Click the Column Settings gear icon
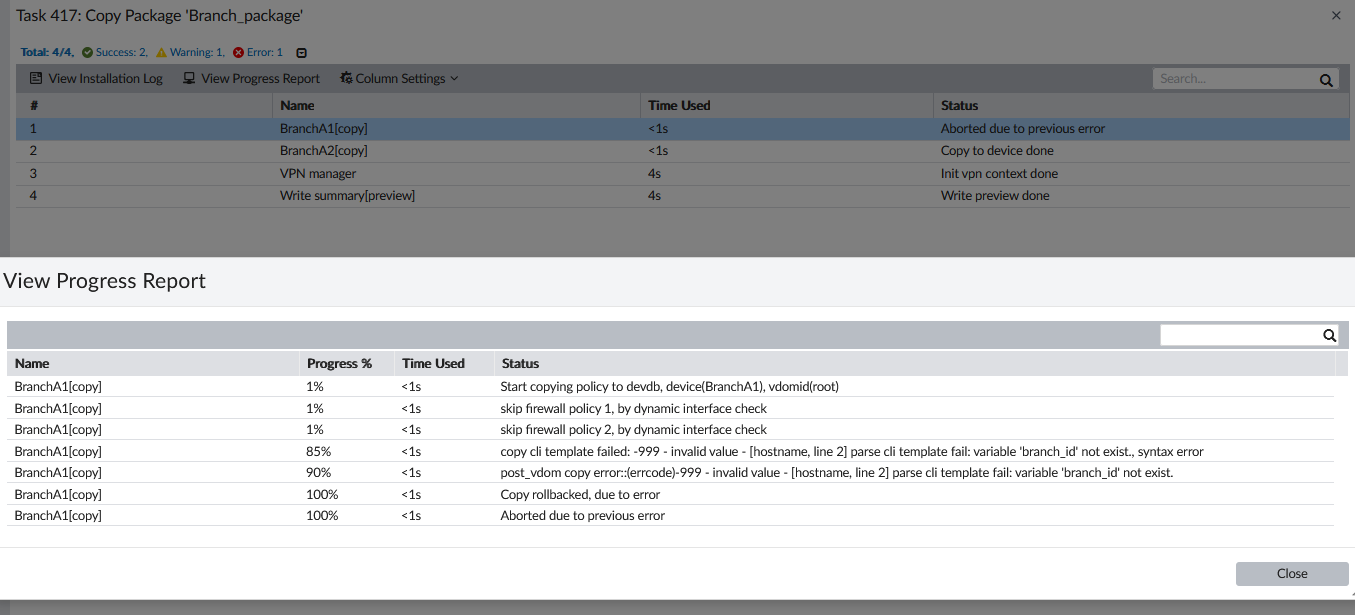Image resolution: width=1355 pixels, height=615 pixels. coord(346,78)
